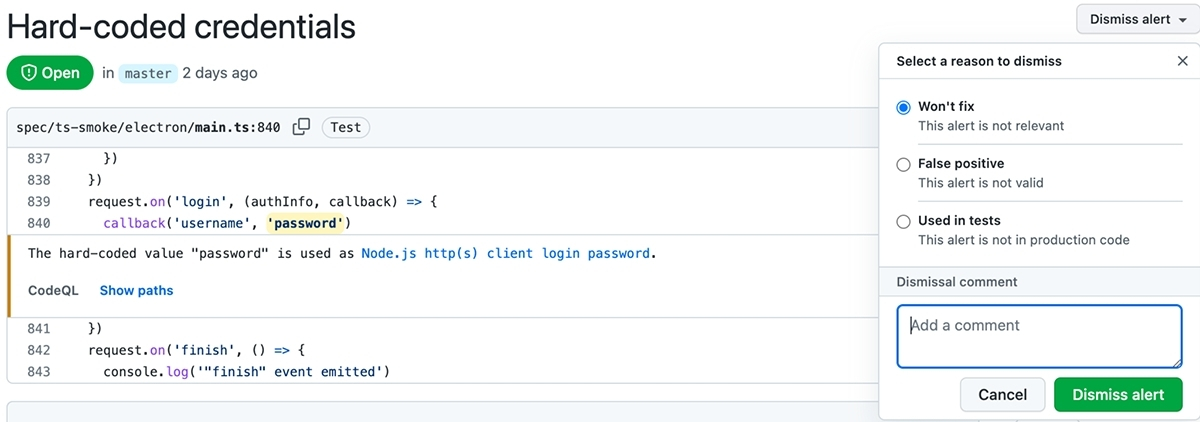Image resolution: width=1200 pixels, height=422 pixels.
Task: Copy the main.ts file path
Action: (x=301, y=127)
